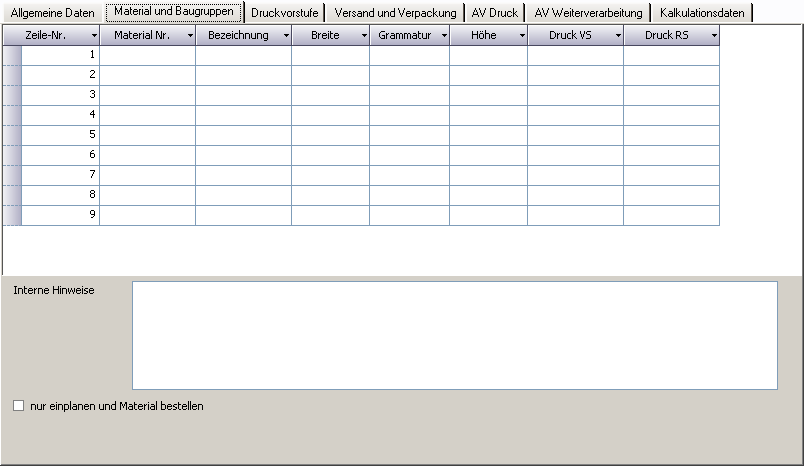Switch to the Druckvorstufe tab

click(x=285, y=13)
